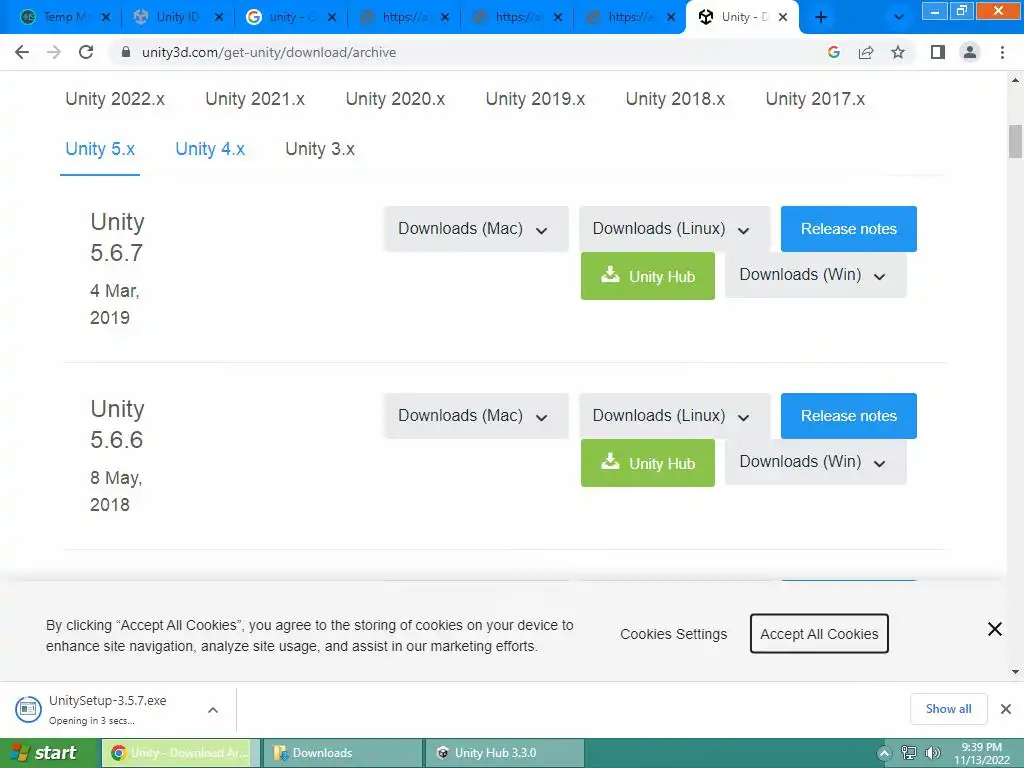
Task: Click the Chrome Unity taskbar button
Action: coord(181,753)
